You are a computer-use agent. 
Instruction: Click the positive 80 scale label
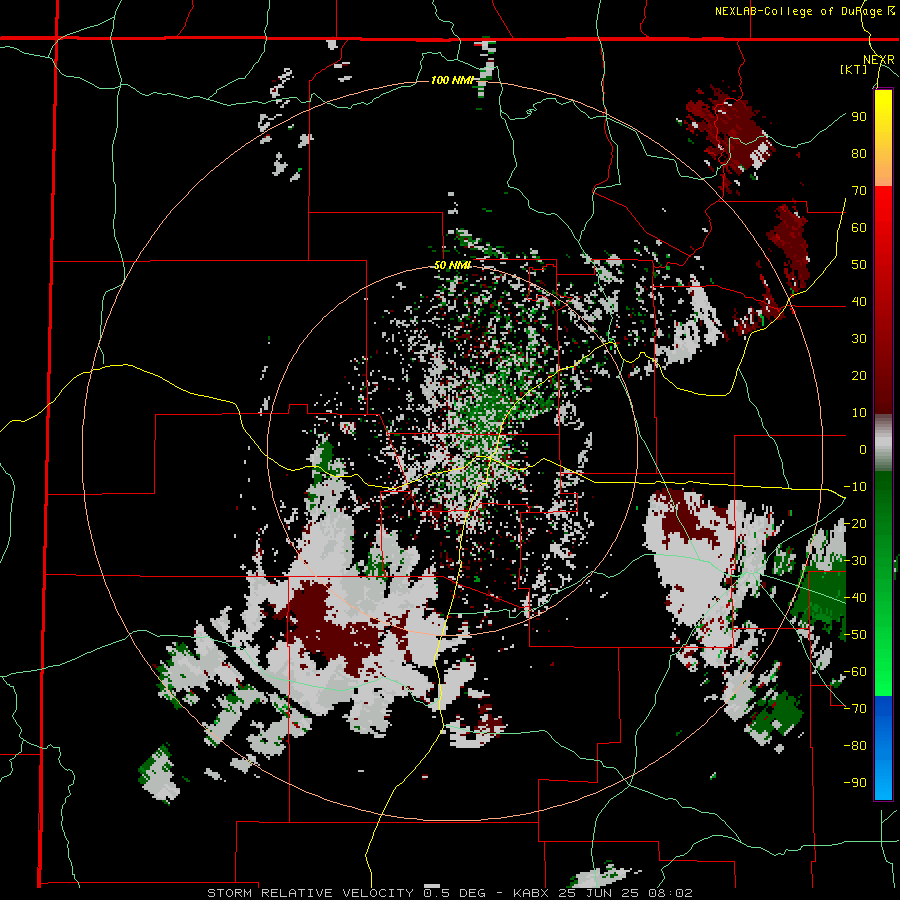coord(859,153)
